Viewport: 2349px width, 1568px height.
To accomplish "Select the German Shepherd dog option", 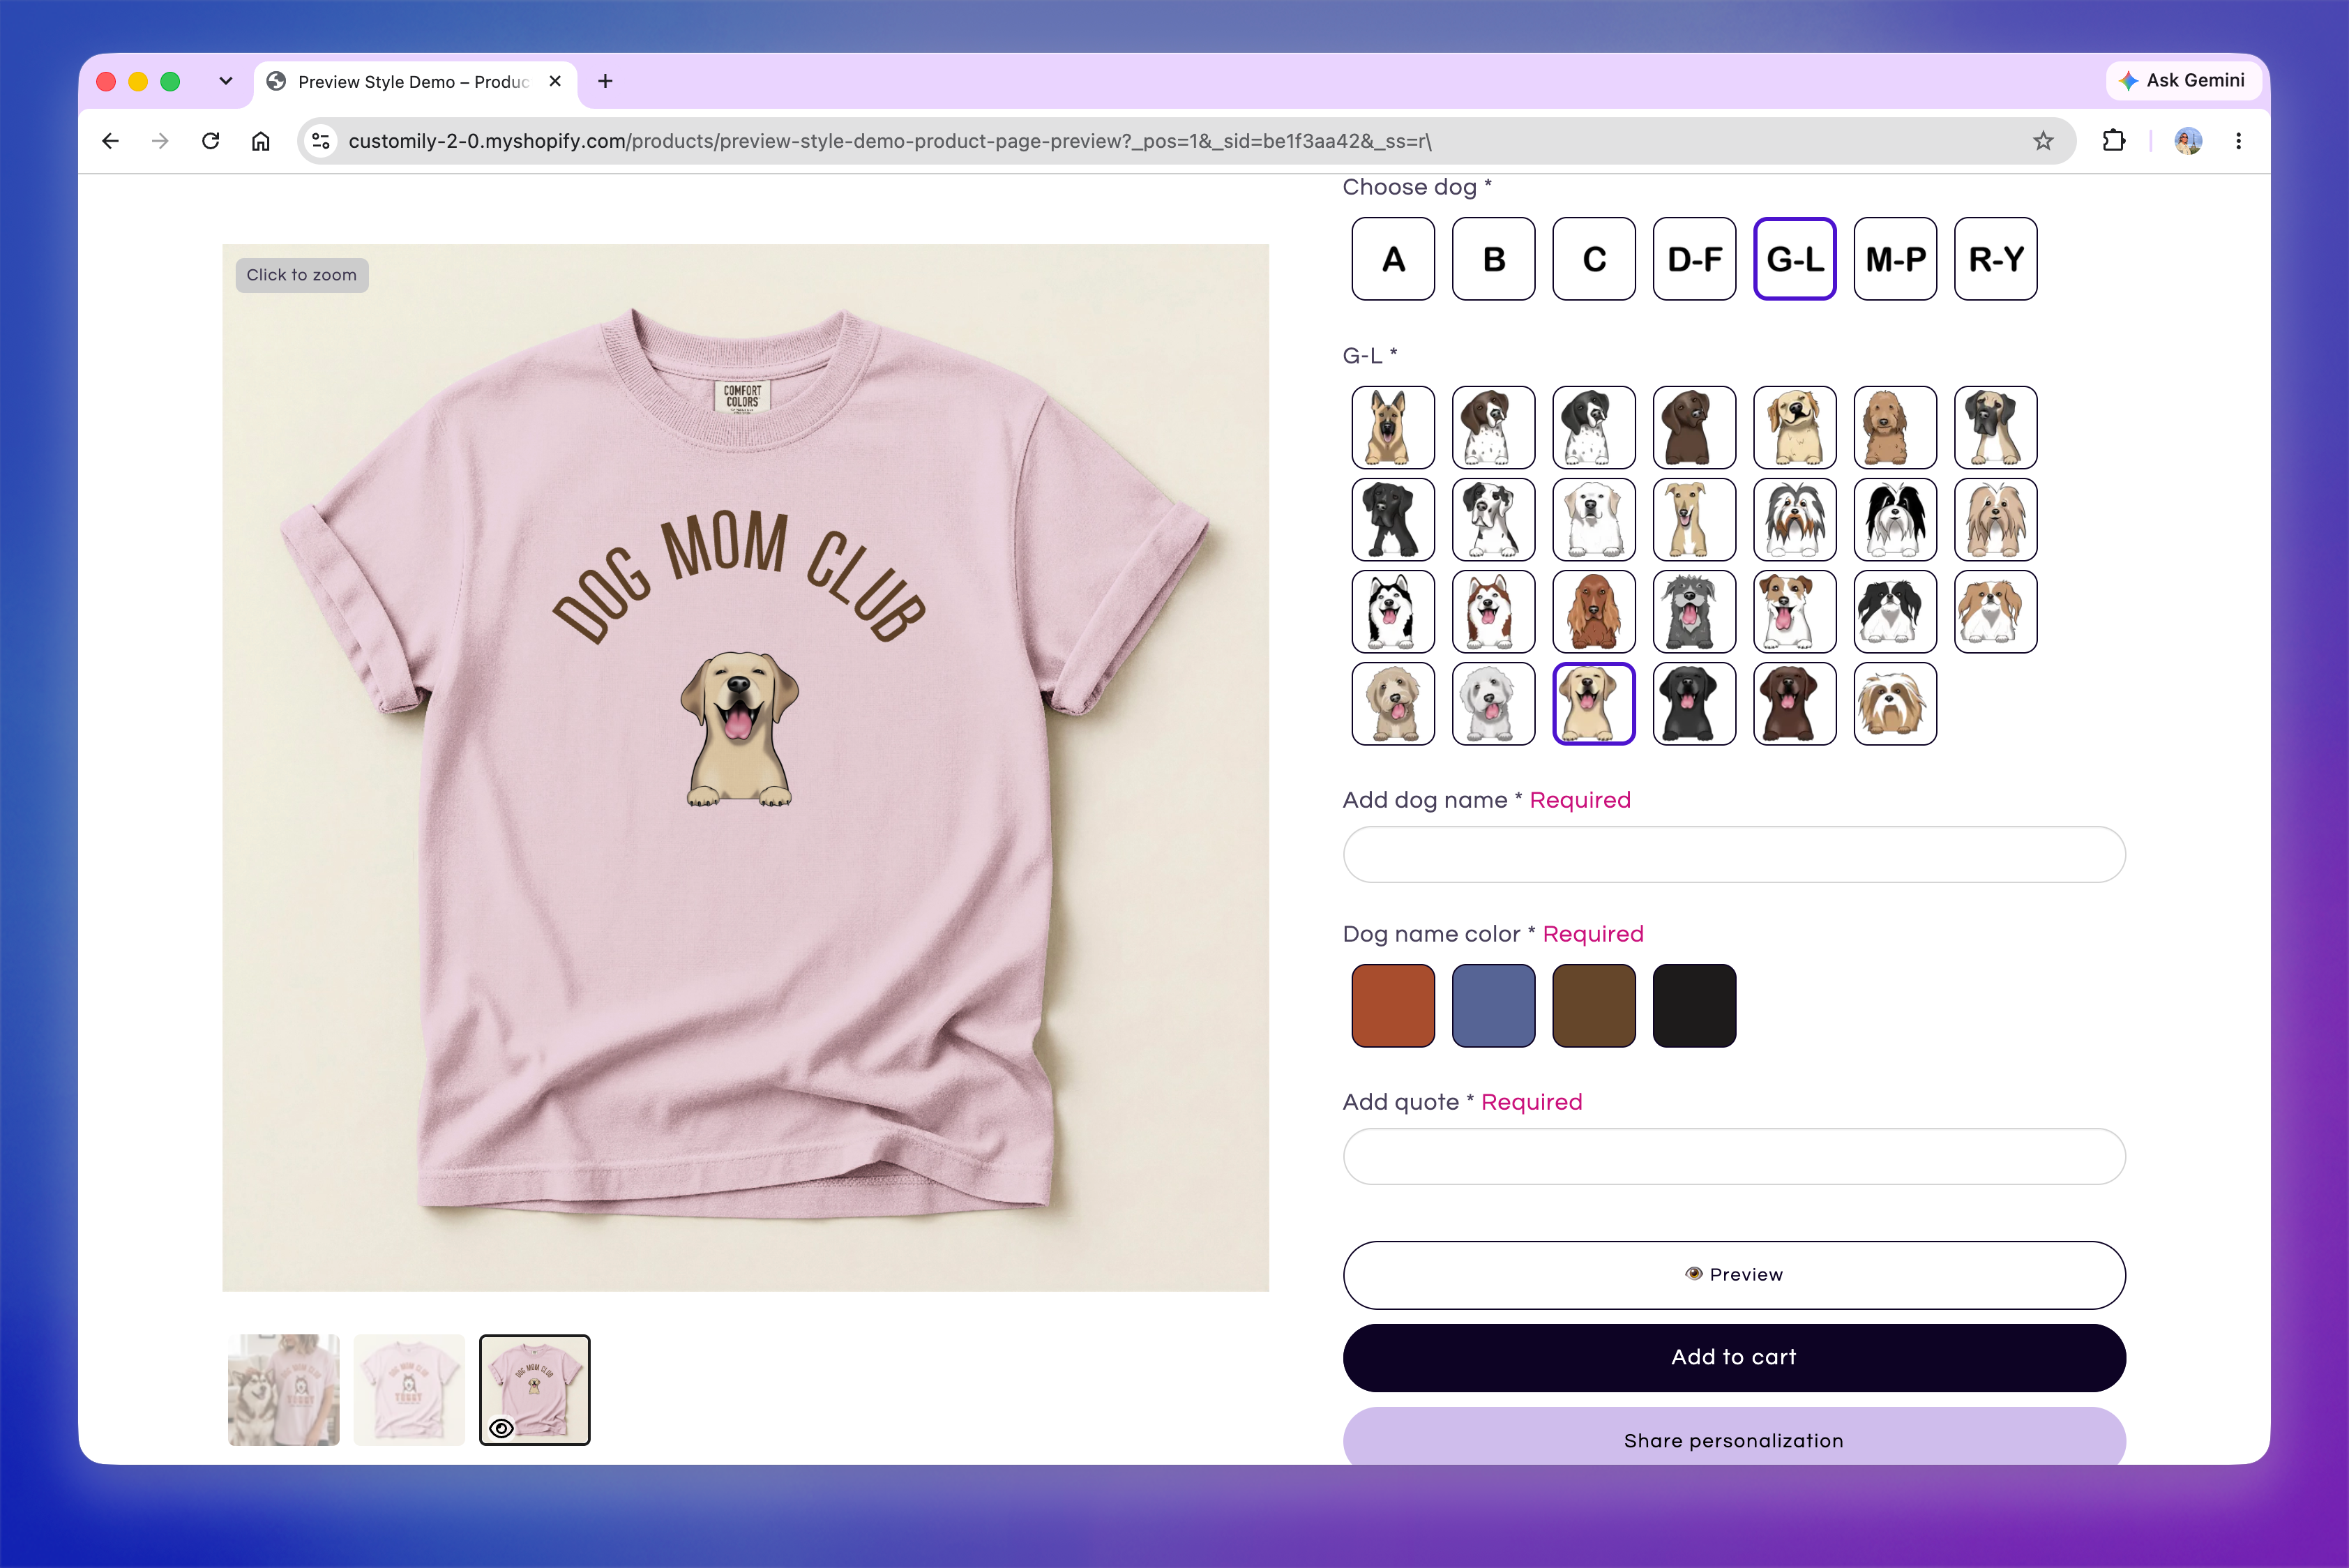I will tap(1393, 428).
